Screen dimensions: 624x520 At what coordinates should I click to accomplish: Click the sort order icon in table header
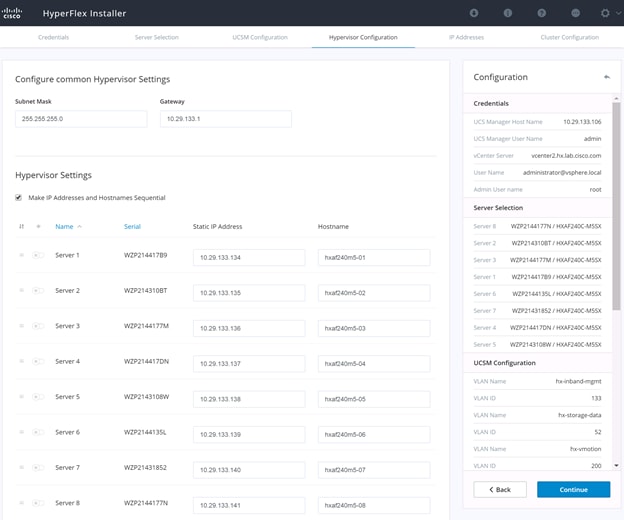(x=21, y=226)
